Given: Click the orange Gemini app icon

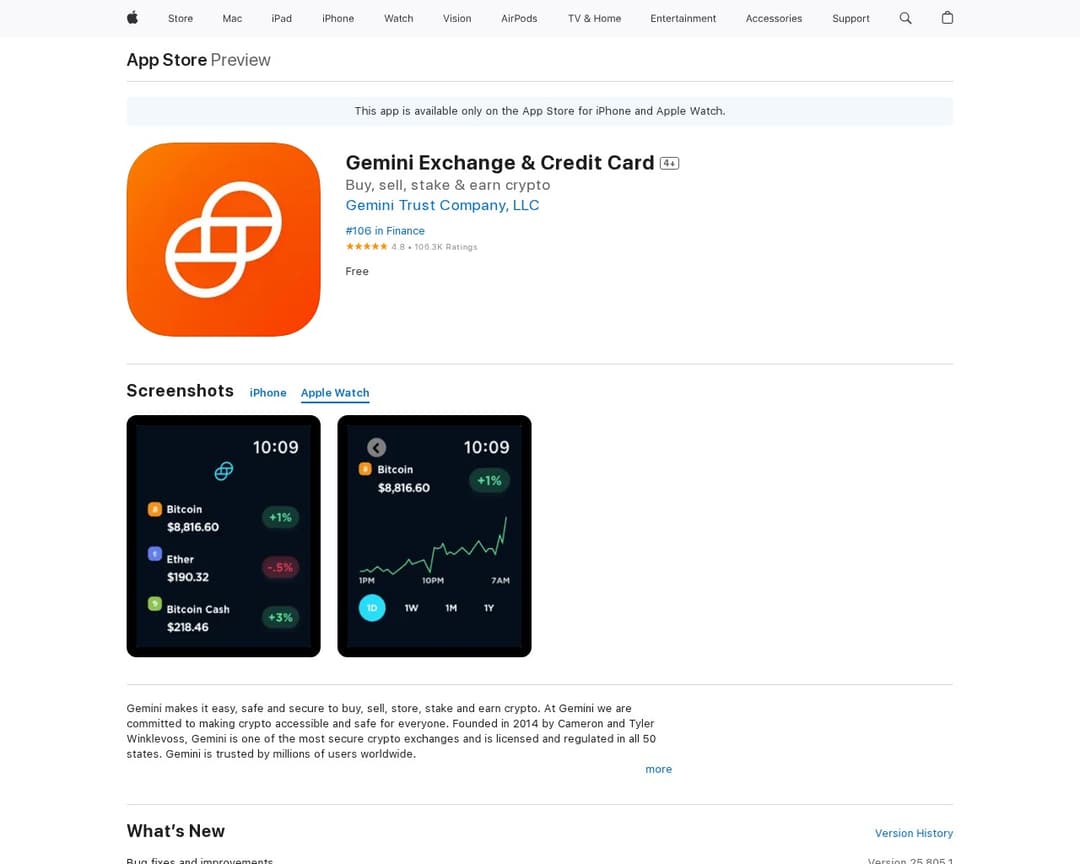Looking at the screenshot, I should [223, 240].
